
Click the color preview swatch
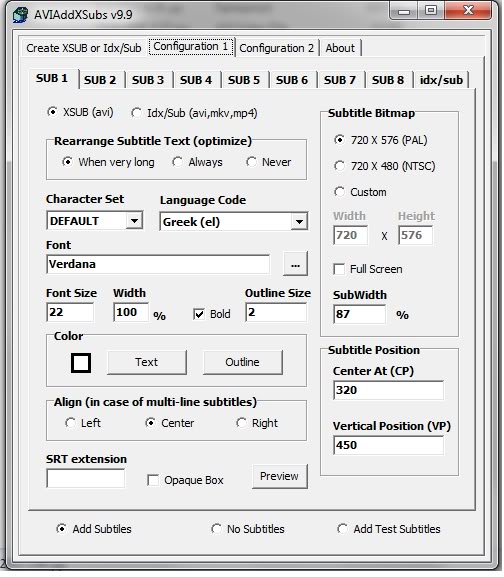(81, 363)
